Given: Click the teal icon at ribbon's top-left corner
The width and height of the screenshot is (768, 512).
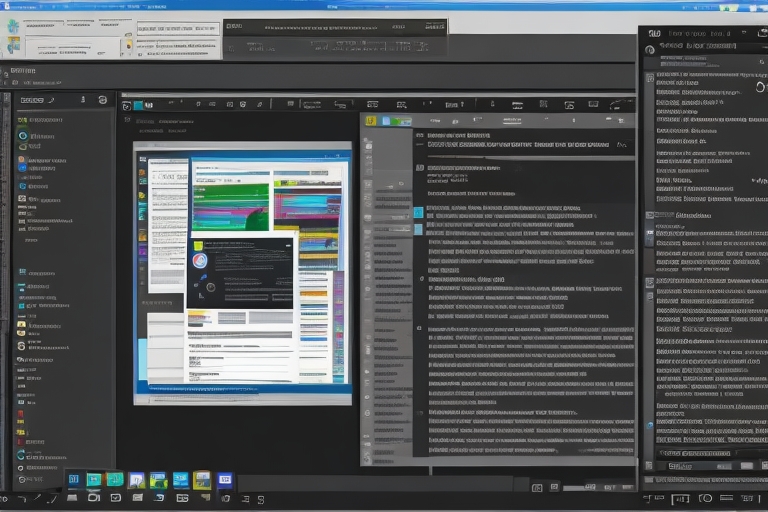Looking at the screenshot, I should click(12, 27).
